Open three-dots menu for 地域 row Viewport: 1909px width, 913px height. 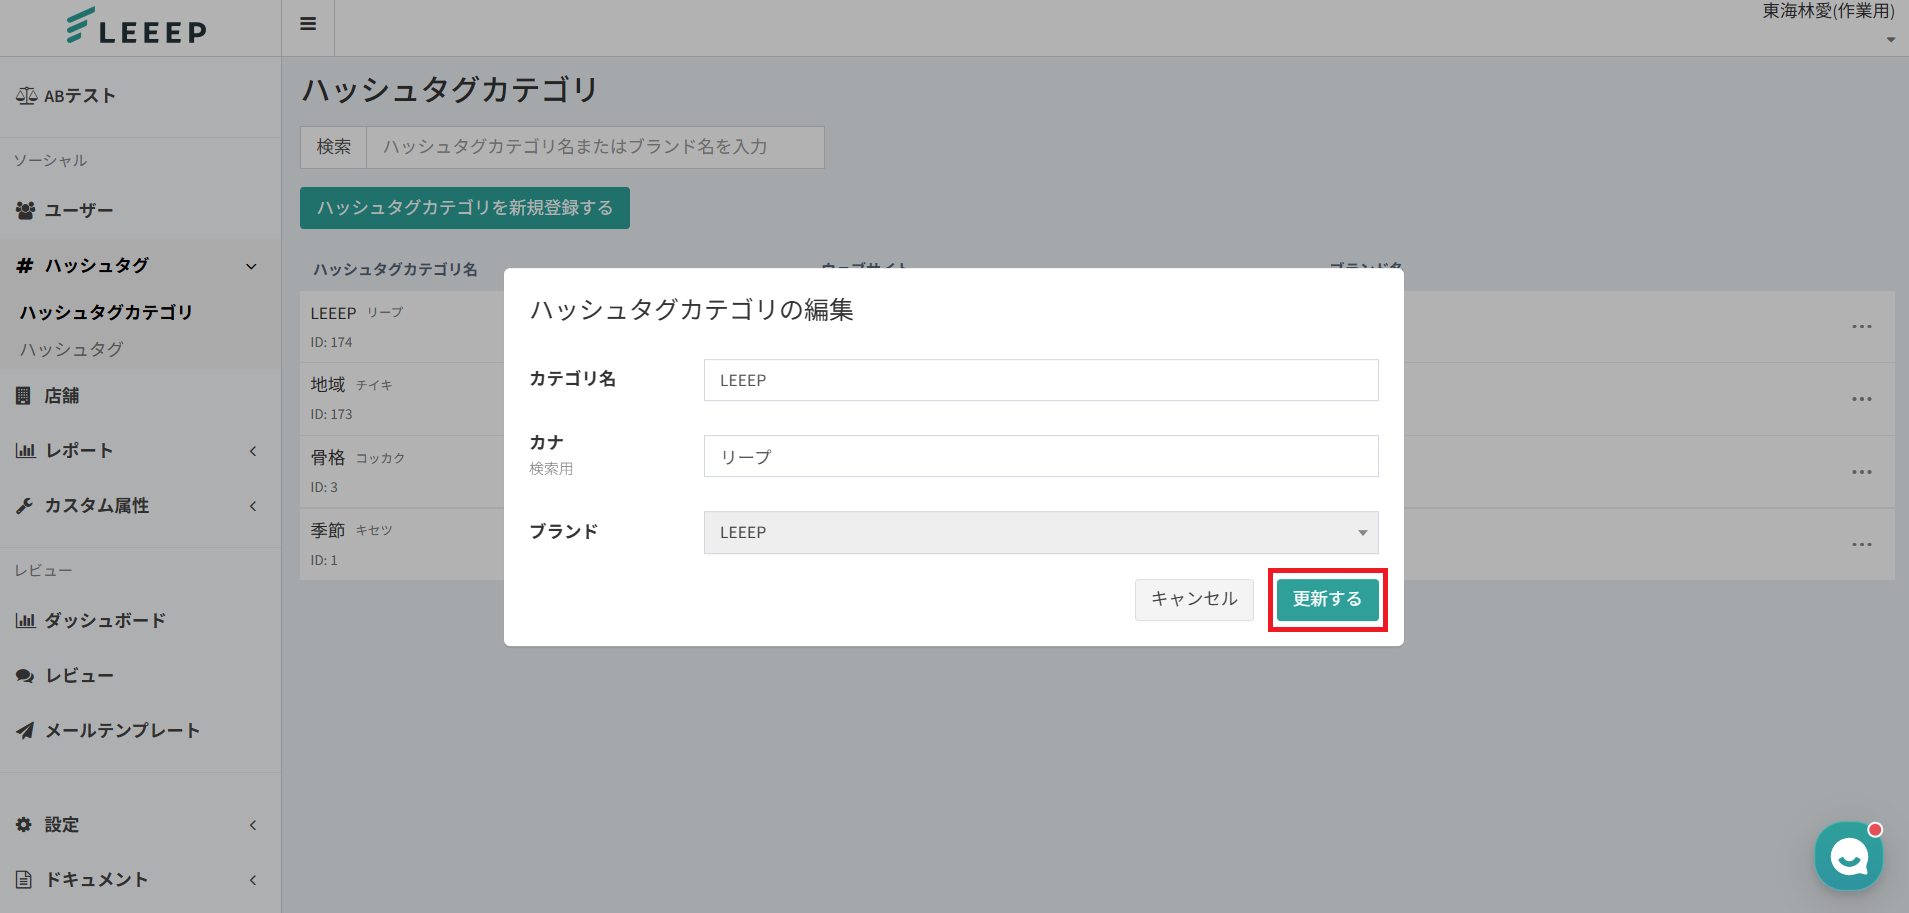(x=1861, y=399)
